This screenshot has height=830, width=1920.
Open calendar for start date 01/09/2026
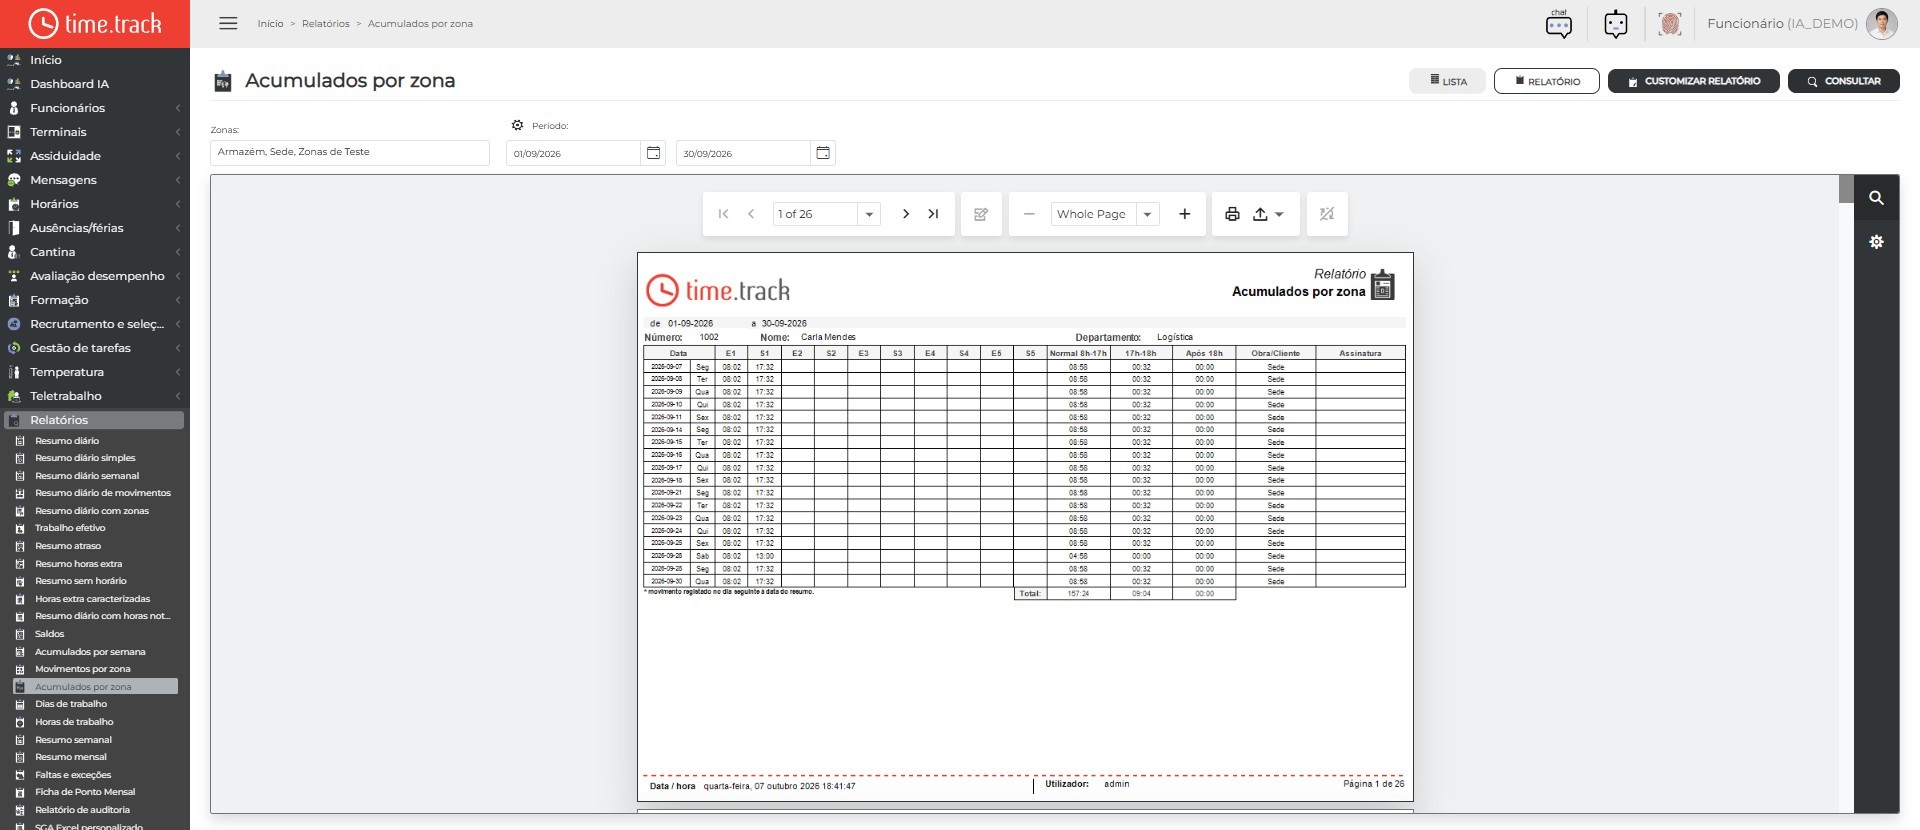(x=653, y=153)
